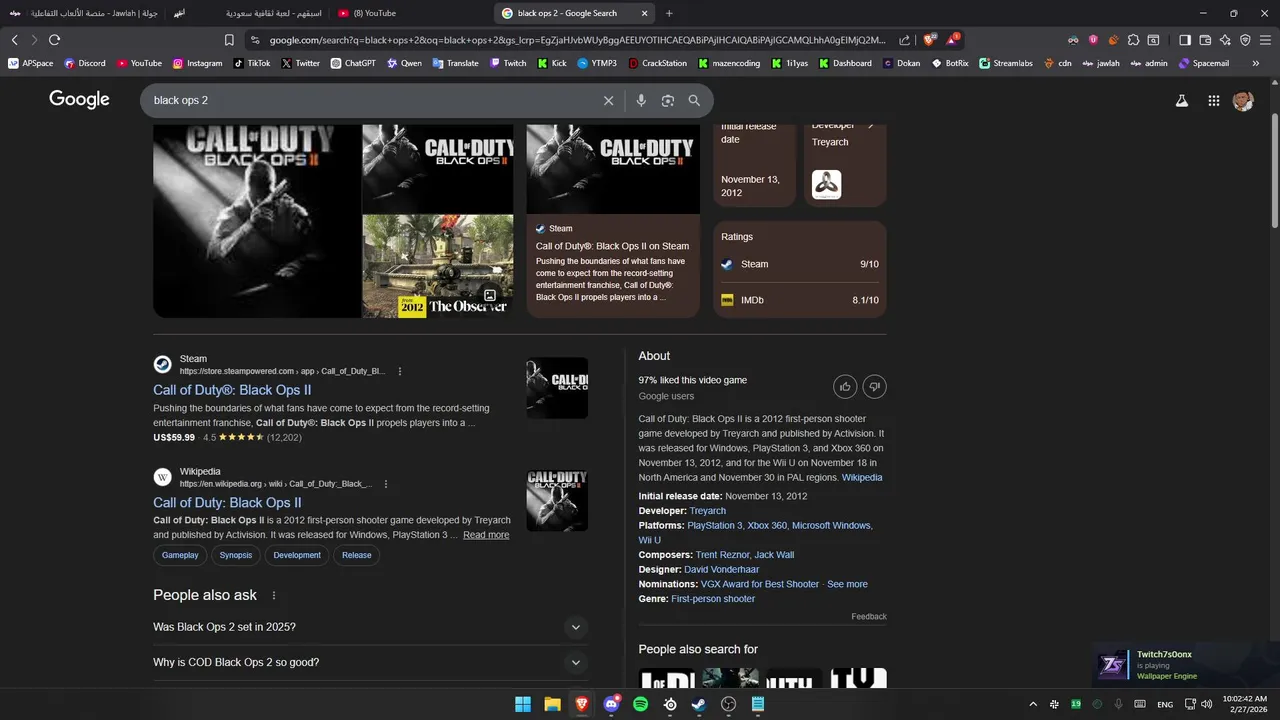Select the Development chip
This screenshot has width=1280, height=720.
(297, 555)
